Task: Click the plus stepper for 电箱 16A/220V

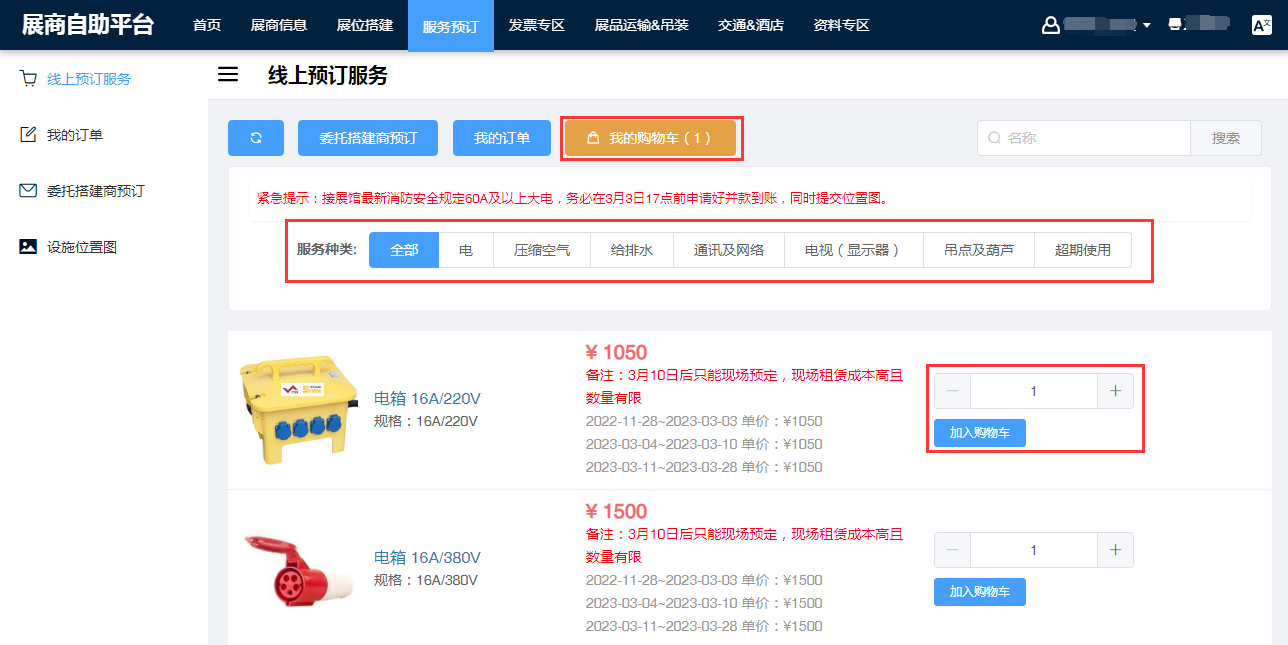Action: tap(1115, 391)
